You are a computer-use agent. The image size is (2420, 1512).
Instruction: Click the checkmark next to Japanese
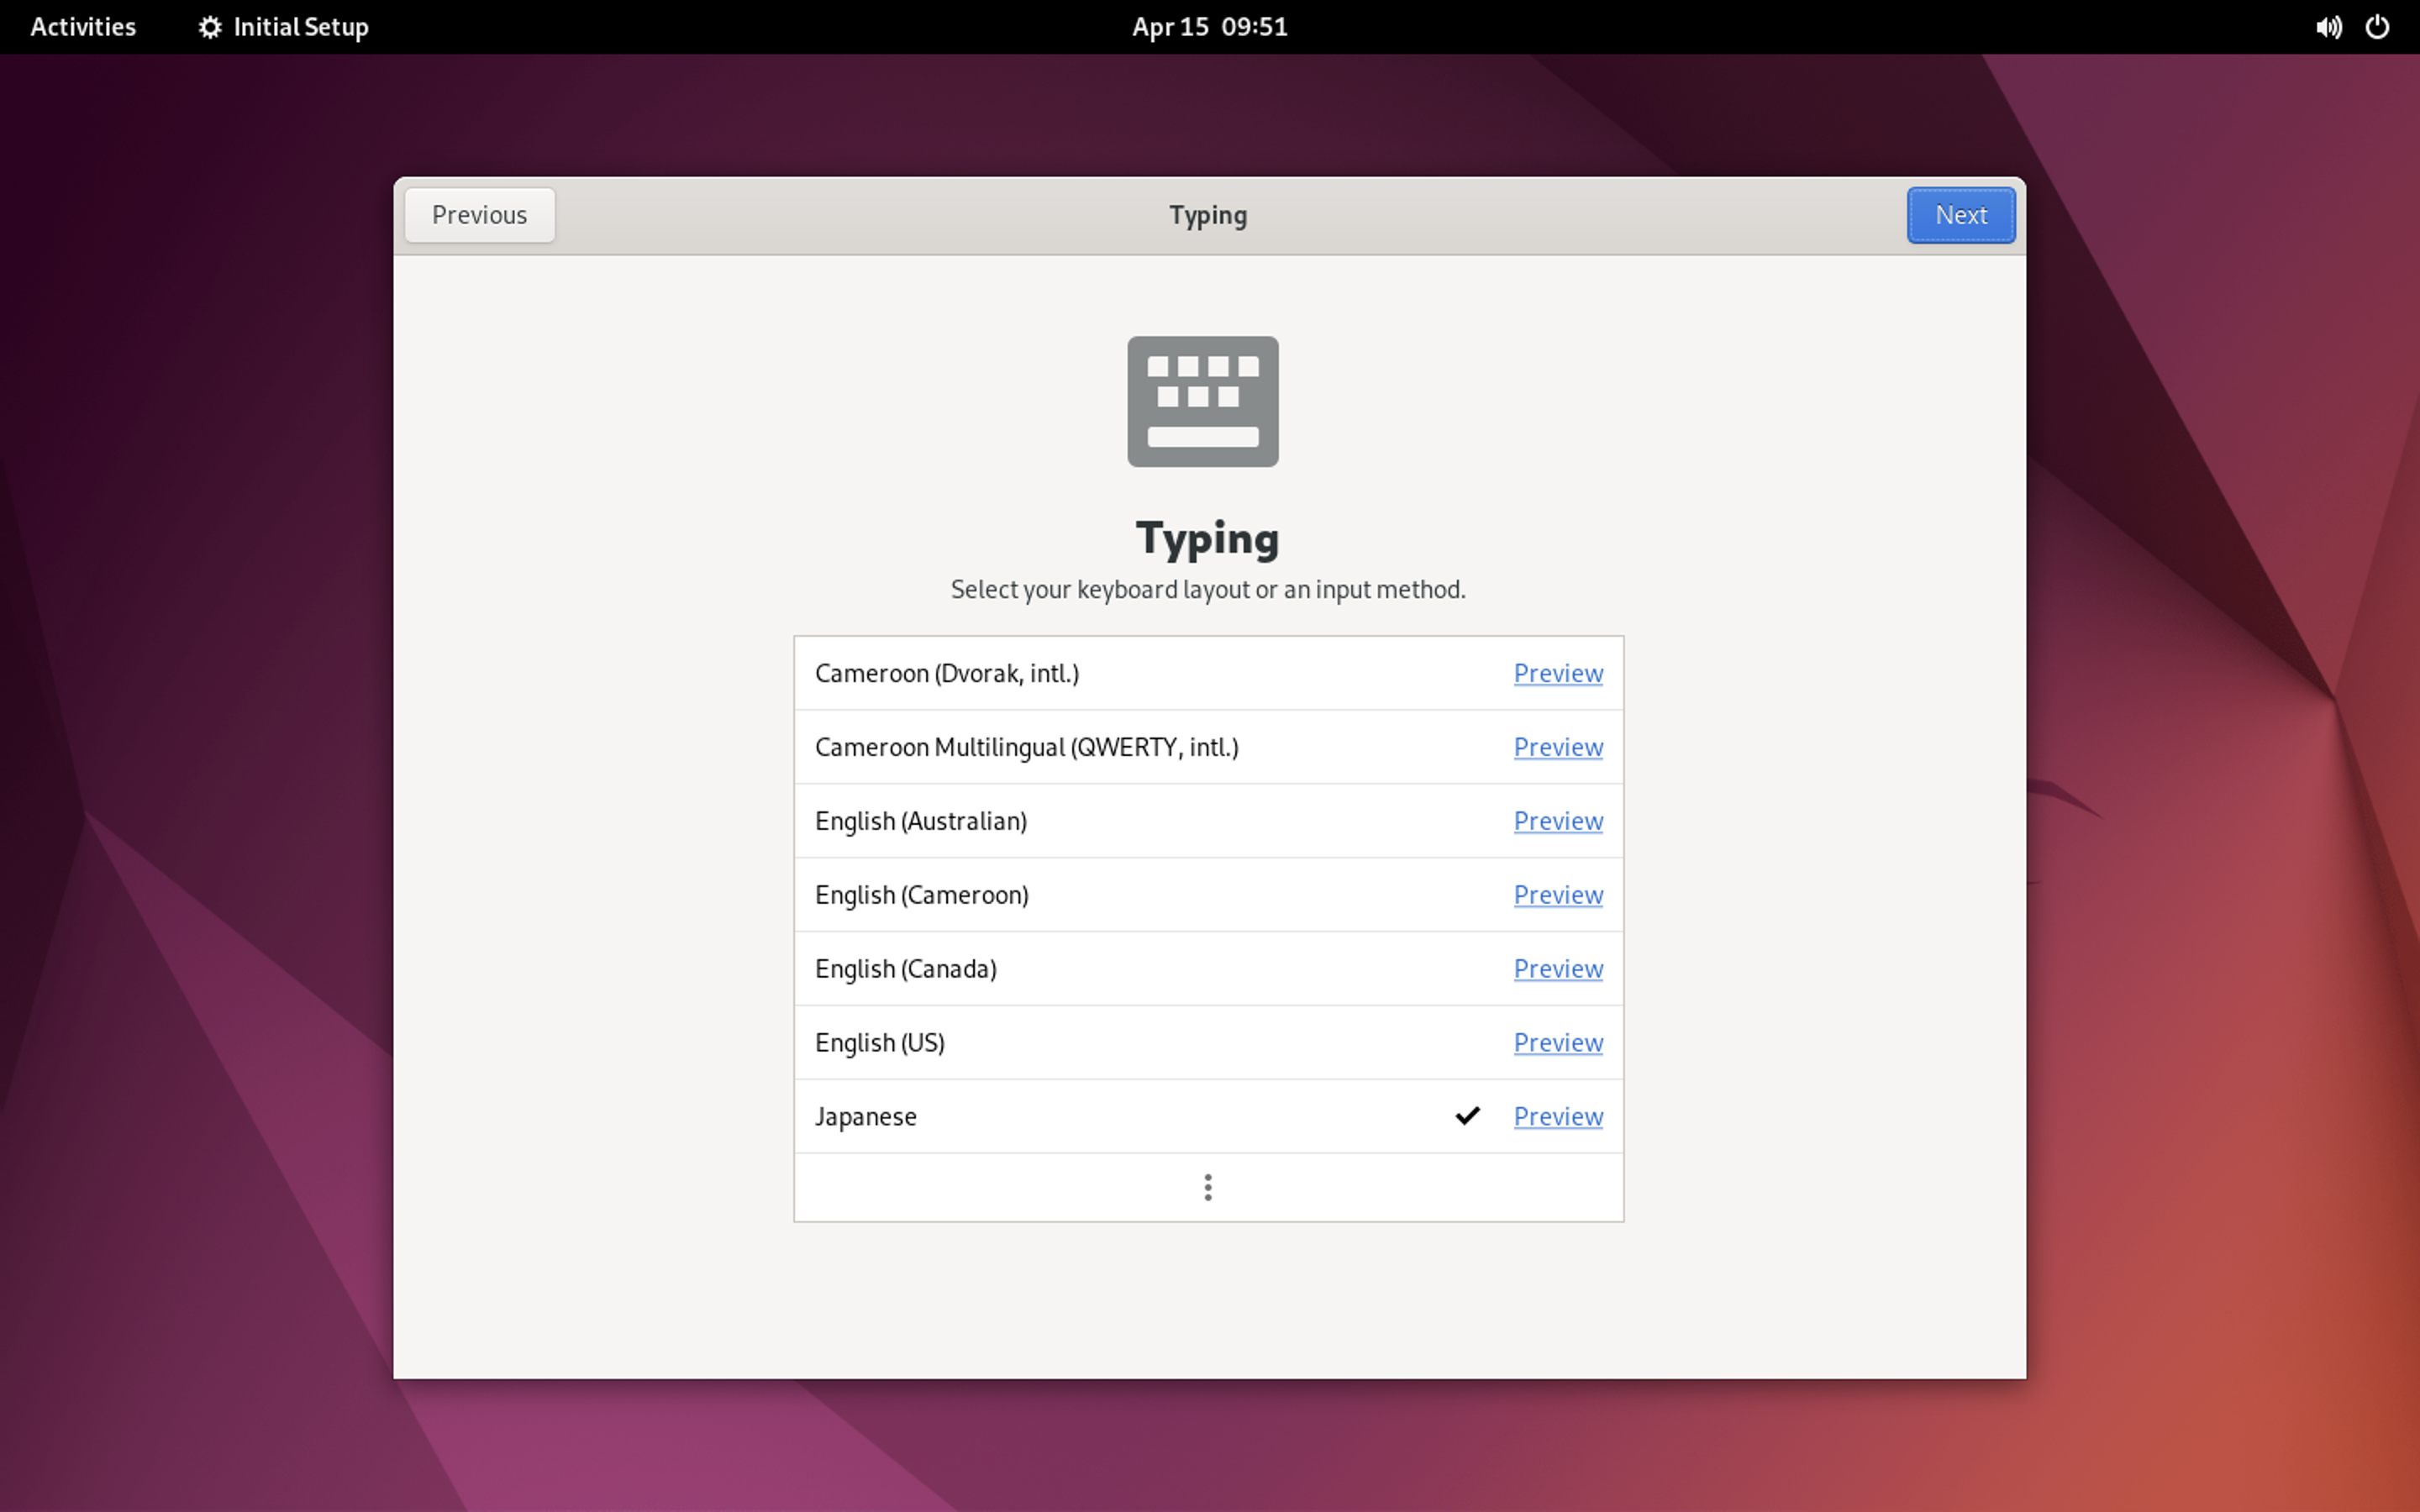(x=1467, y=1116)
